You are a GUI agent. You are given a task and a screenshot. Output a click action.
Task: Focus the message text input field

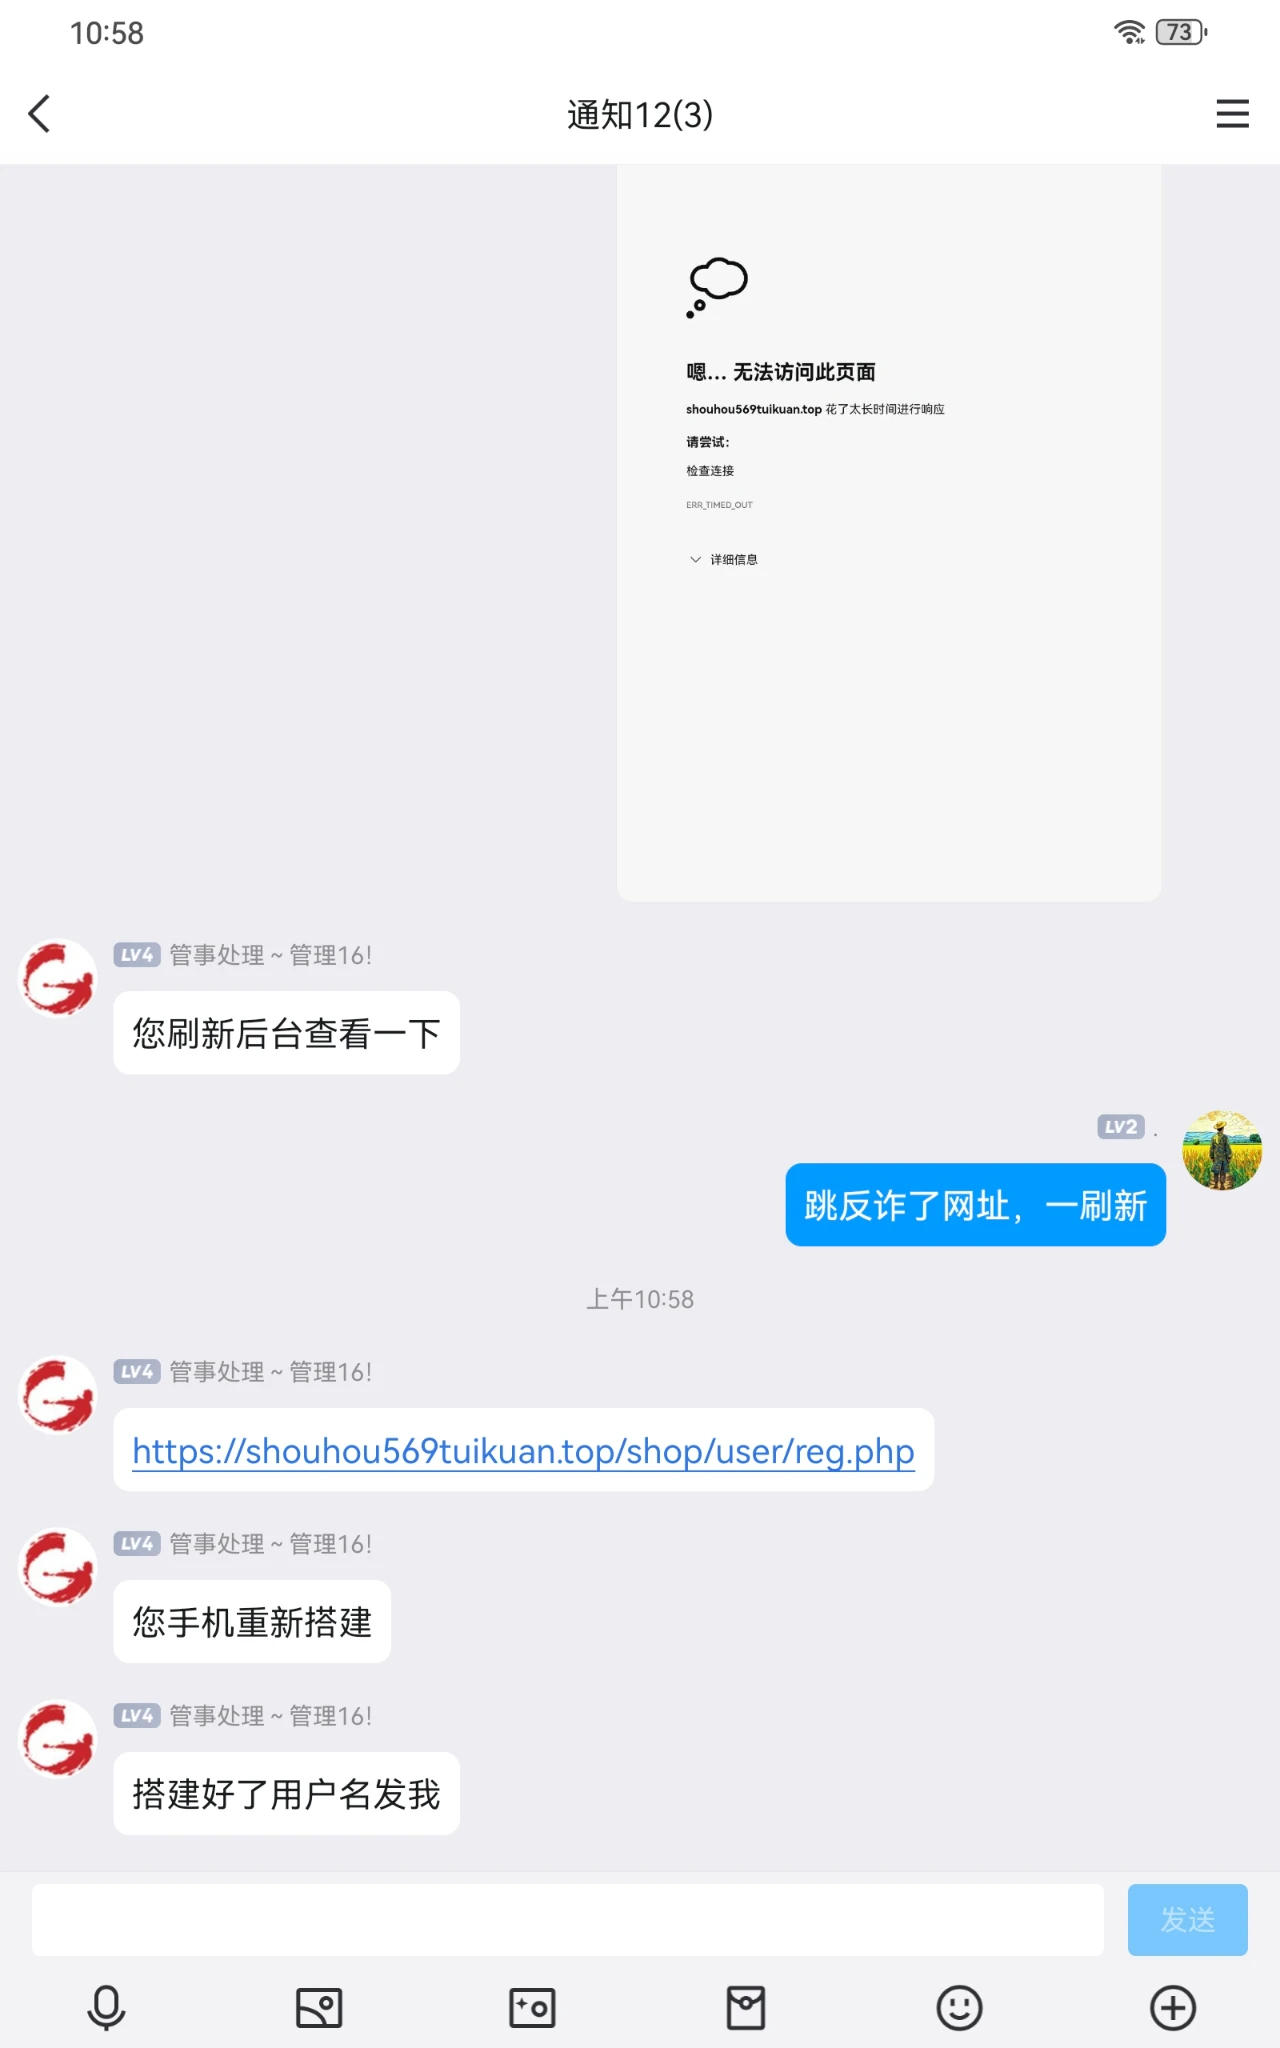pyautogui.click(x=568, y=1920)
